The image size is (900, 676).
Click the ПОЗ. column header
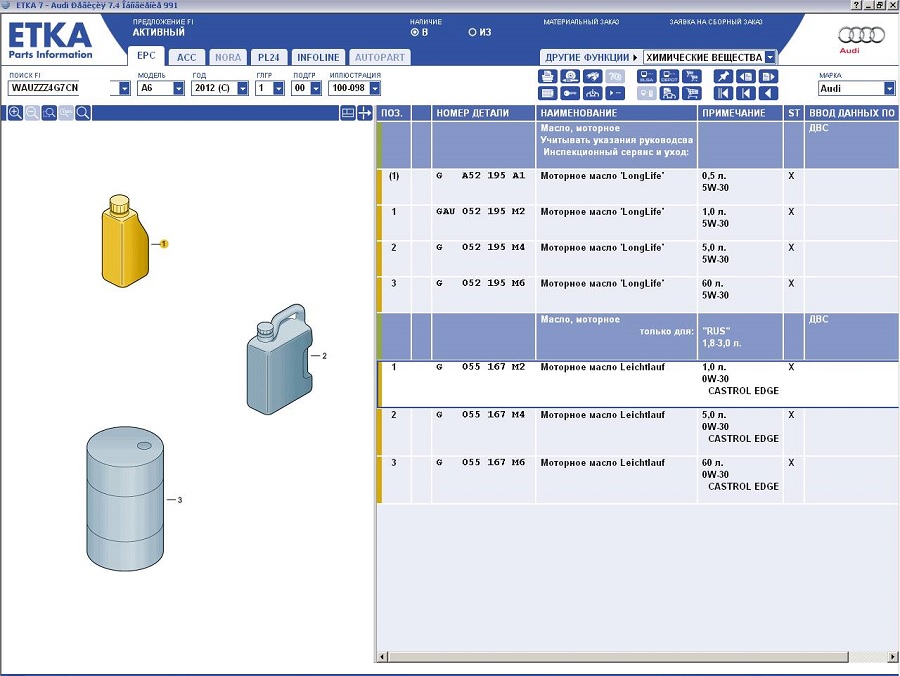click(393, 113)
